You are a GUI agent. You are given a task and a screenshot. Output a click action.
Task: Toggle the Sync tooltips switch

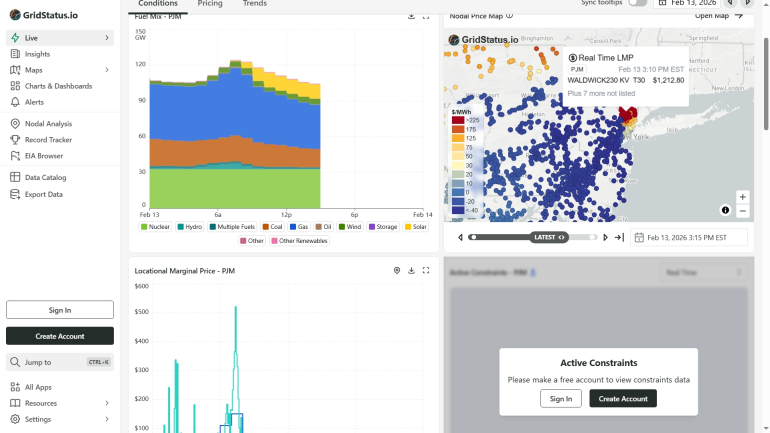point(636,4)
